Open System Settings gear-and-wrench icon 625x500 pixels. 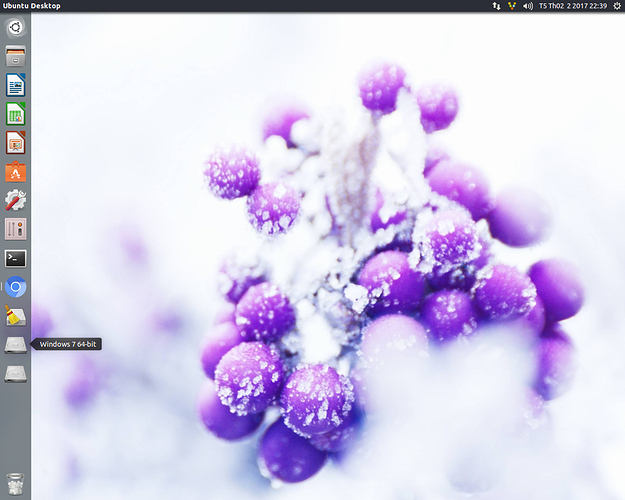tap(16, 200)
